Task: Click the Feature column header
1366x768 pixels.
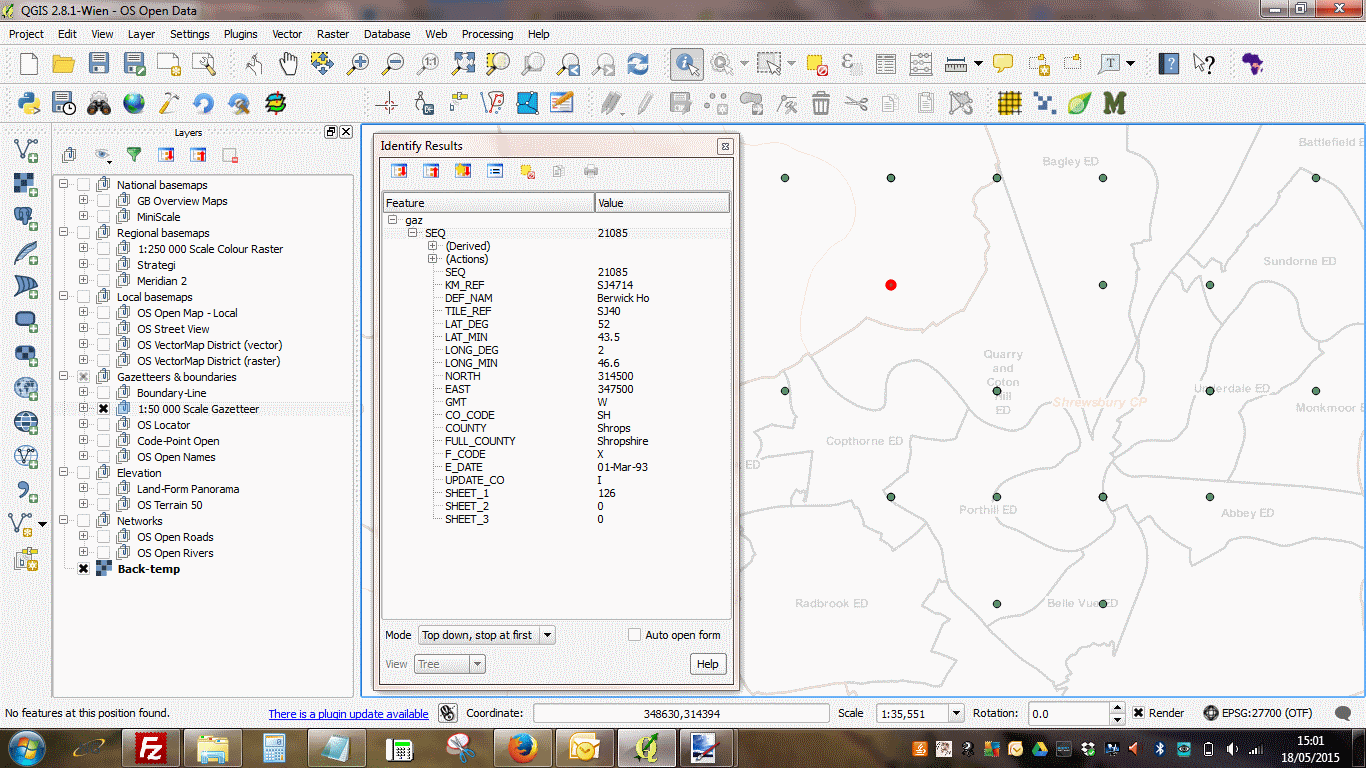Action: (488, 203)
